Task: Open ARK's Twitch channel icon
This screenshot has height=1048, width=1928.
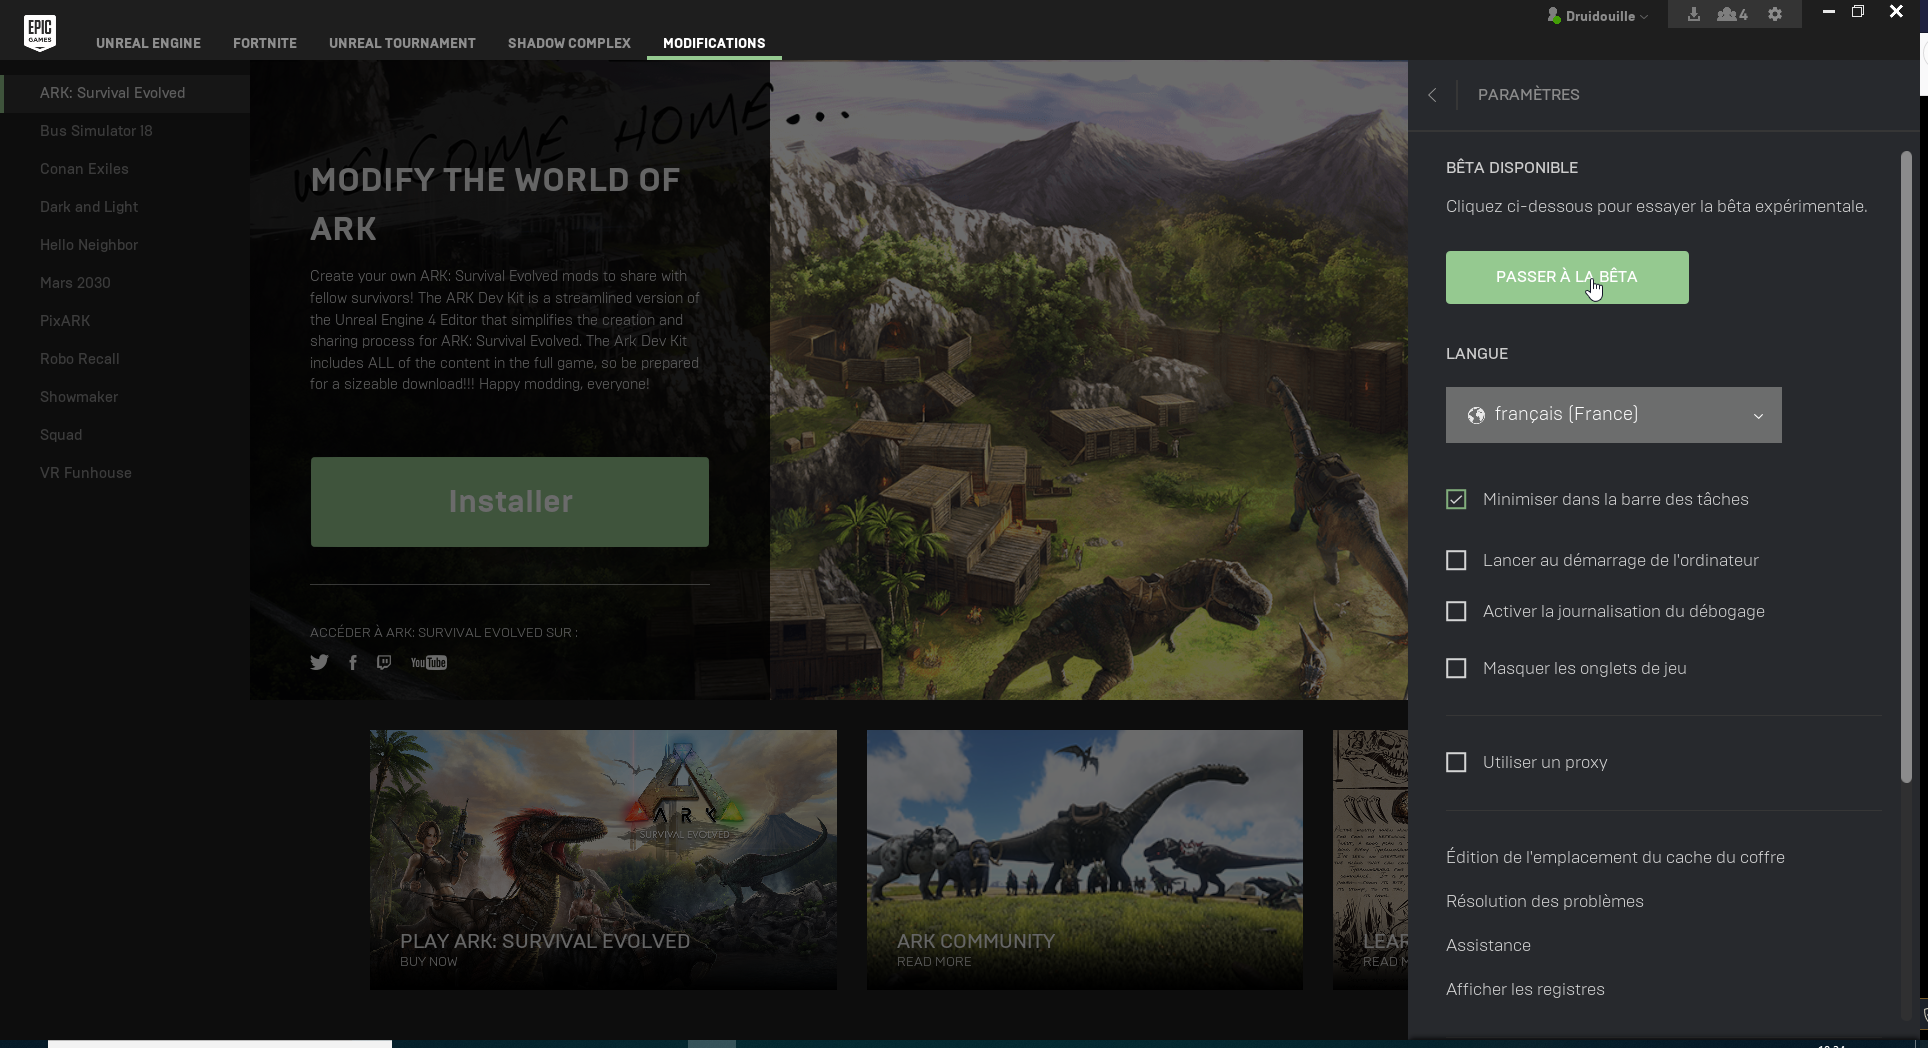Action: tap(384, 662)
